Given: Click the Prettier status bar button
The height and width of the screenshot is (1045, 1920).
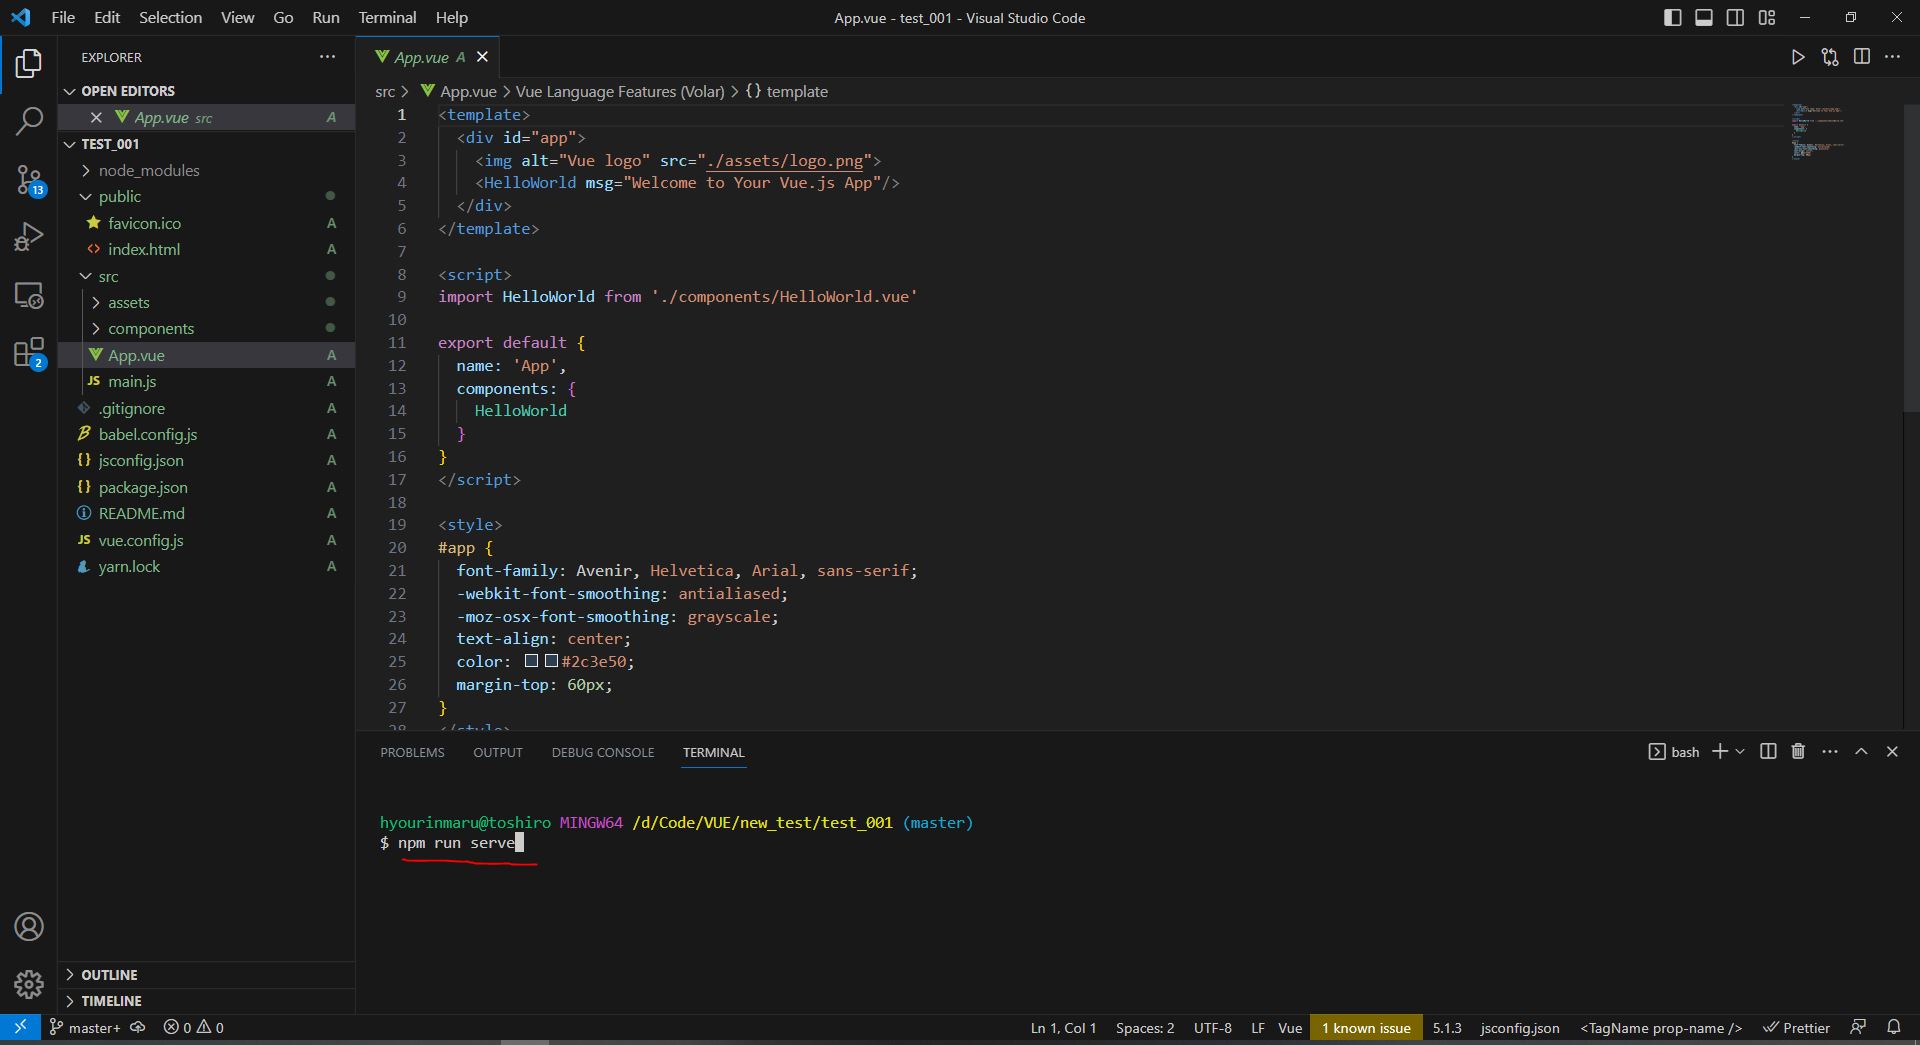Looking at the screenshot, I should click(x=1796, y=1027).
